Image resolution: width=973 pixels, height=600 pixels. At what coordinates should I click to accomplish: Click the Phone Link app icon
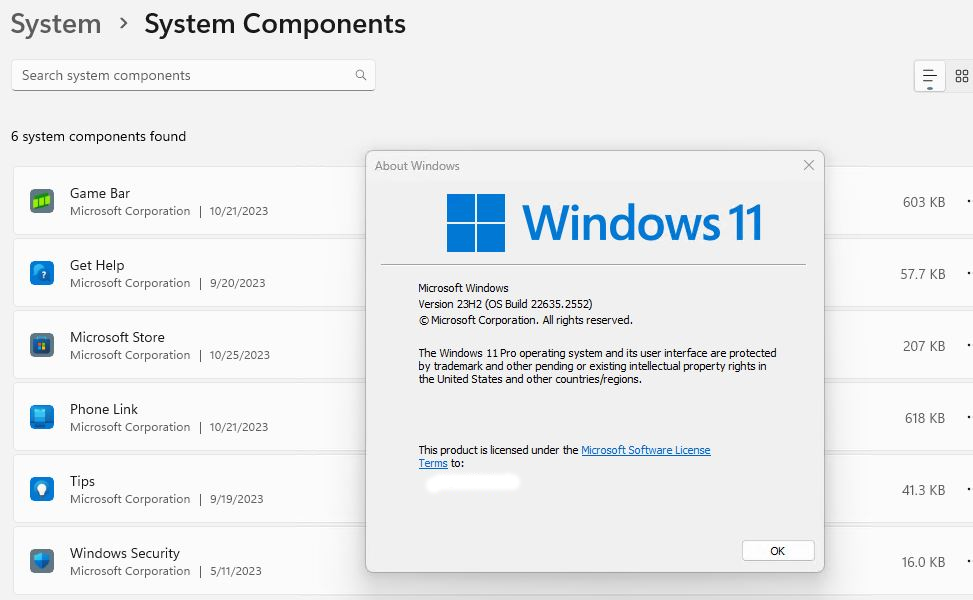coord(41,417)
